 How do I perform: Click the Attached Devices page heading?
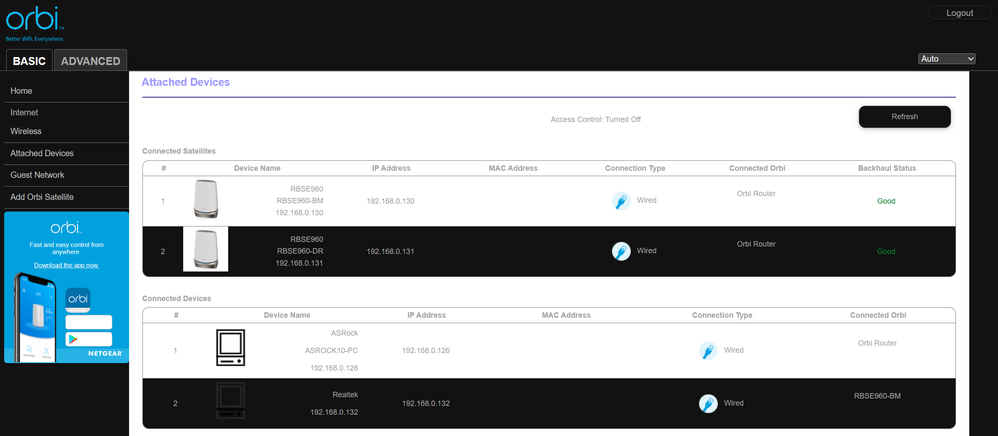[185, 82]
